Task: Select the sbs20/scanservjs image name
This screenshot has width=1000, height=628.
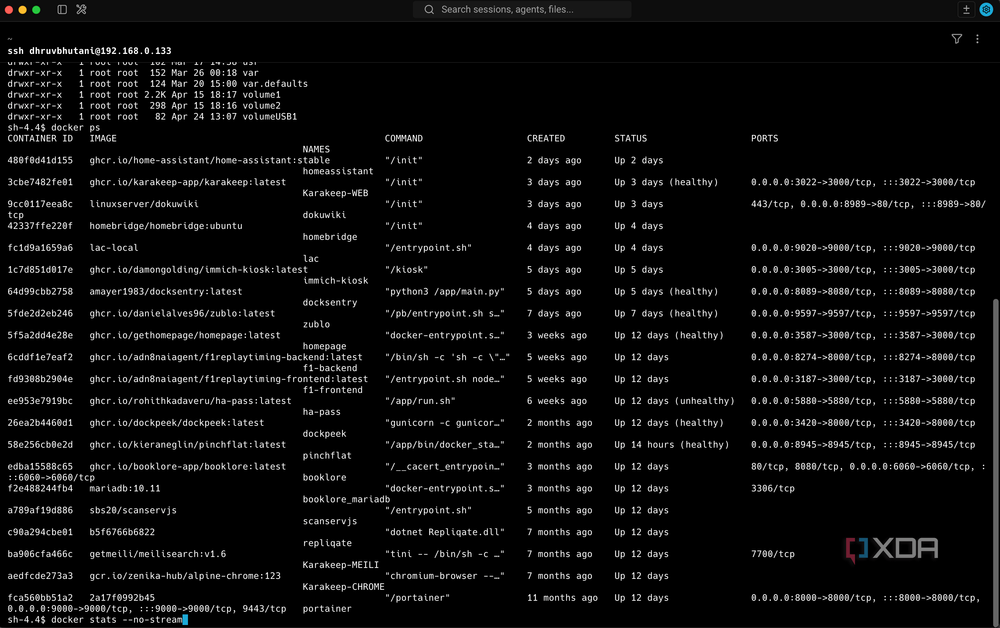Action: (133, 510)
